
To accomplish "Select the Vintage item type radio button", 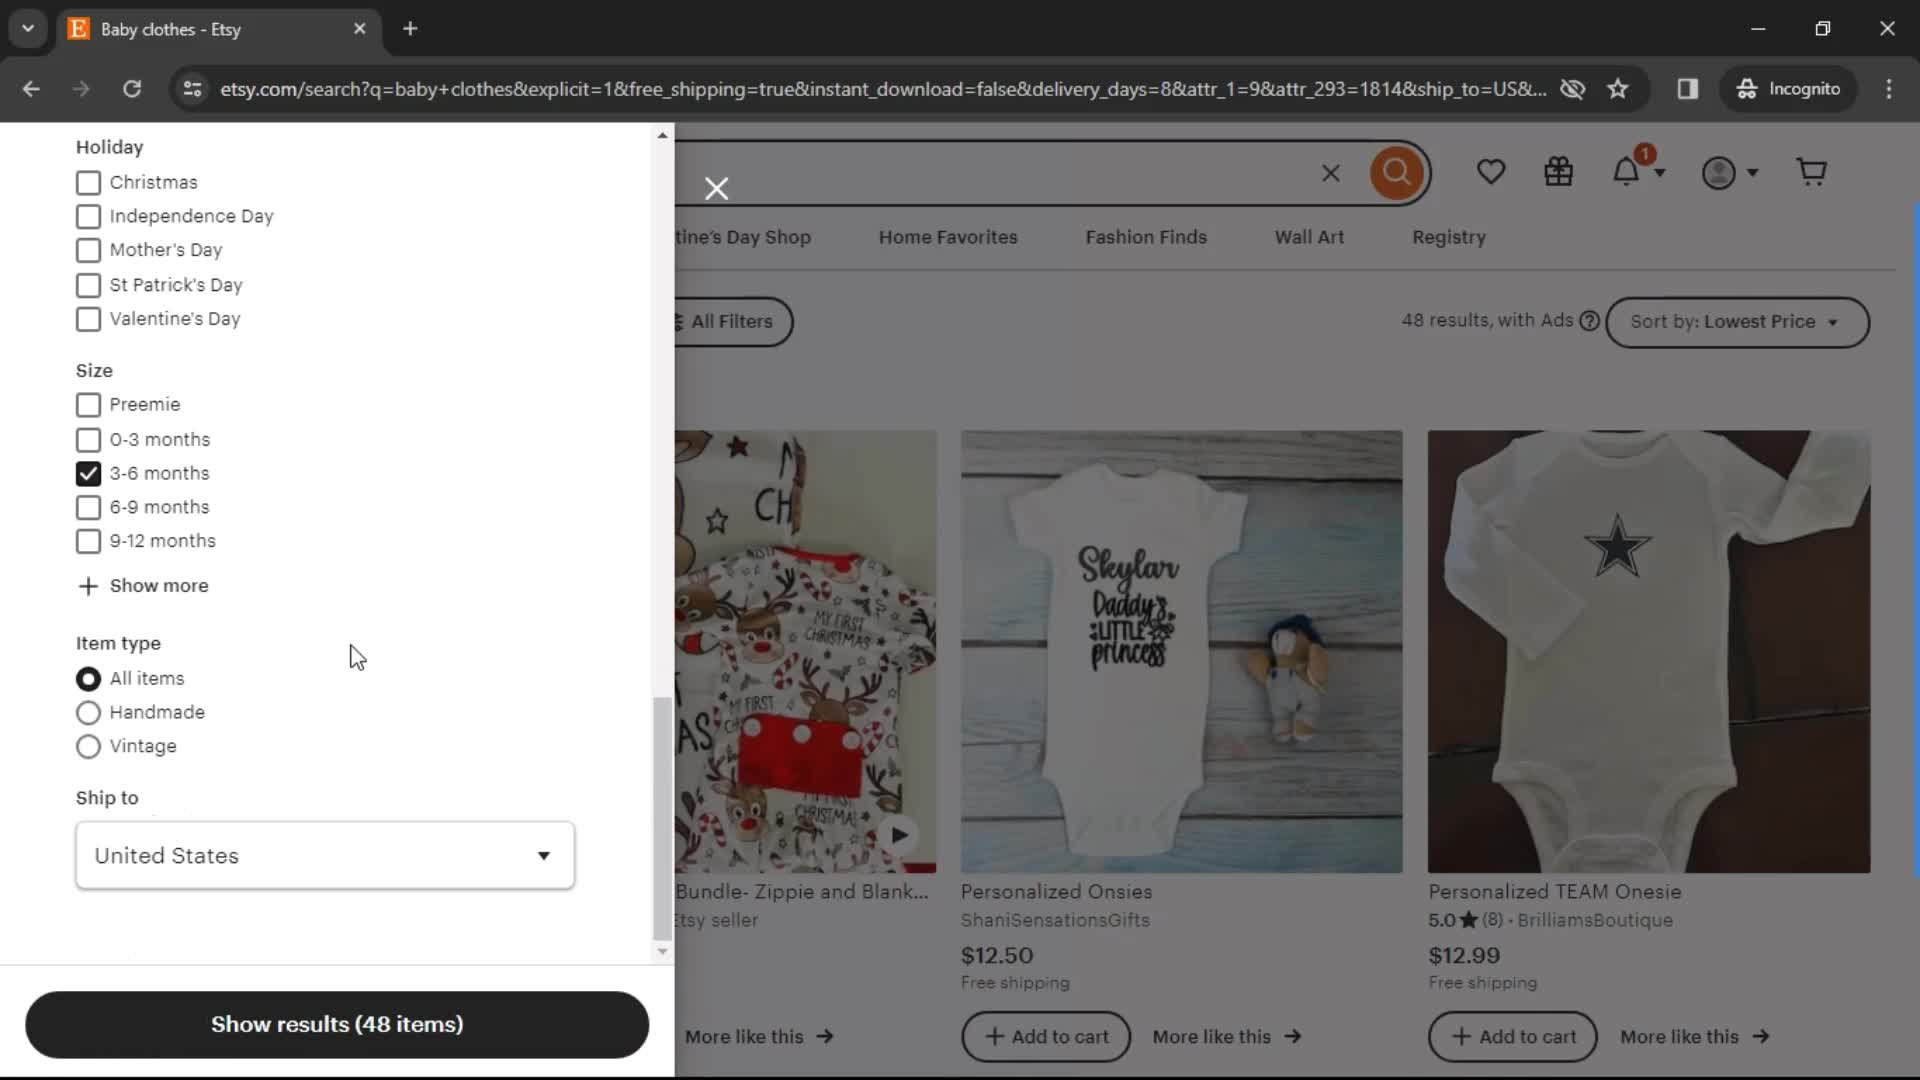I will coord(87,746).
